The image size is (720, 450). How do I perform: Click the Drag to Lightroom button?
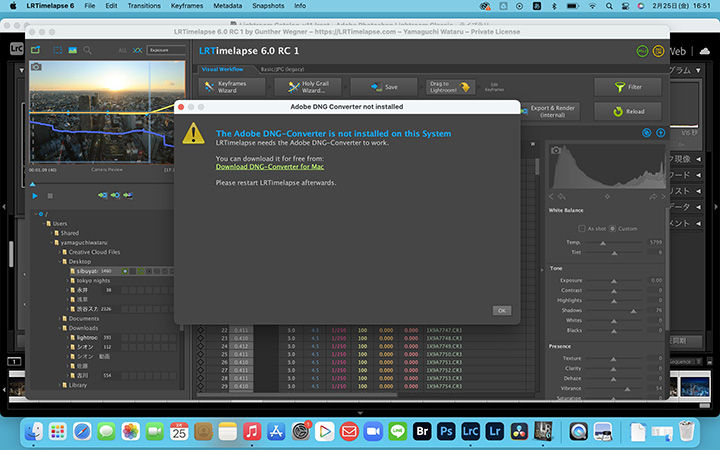(450, 87)
